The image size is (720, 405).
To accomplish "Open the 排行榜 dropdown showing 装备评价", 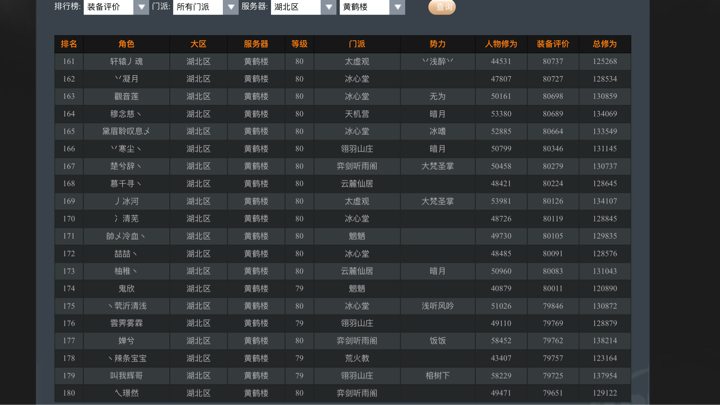I will (116, 7).
